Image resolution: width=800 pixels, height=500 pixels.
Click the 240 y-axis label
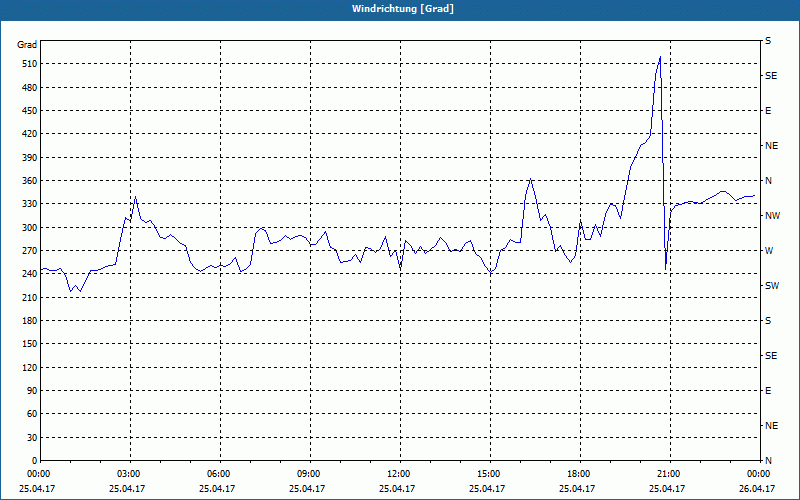tap(30, 274)
